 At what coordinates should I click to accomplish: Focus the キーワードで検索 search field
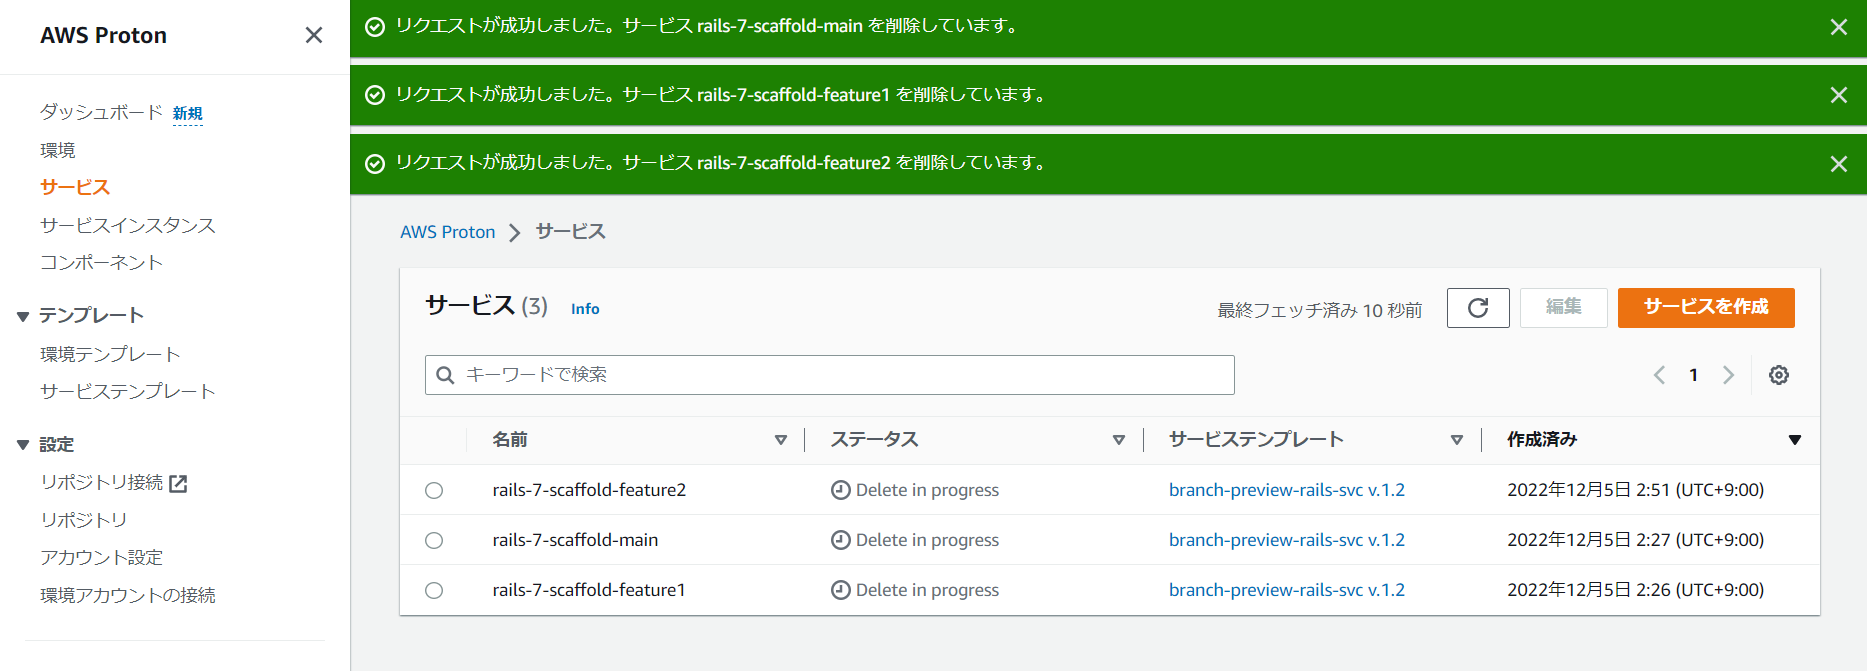pos(829,375)
